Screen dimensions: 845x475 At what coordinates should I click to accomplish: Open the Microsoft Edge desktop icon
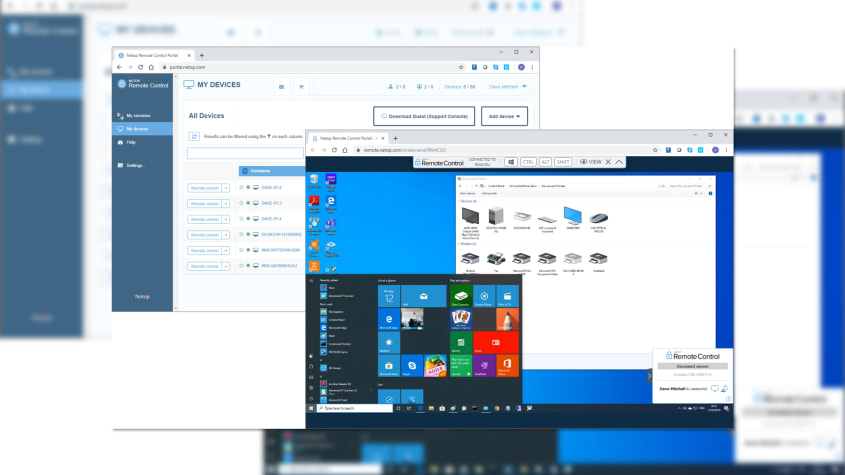[331, 203]
